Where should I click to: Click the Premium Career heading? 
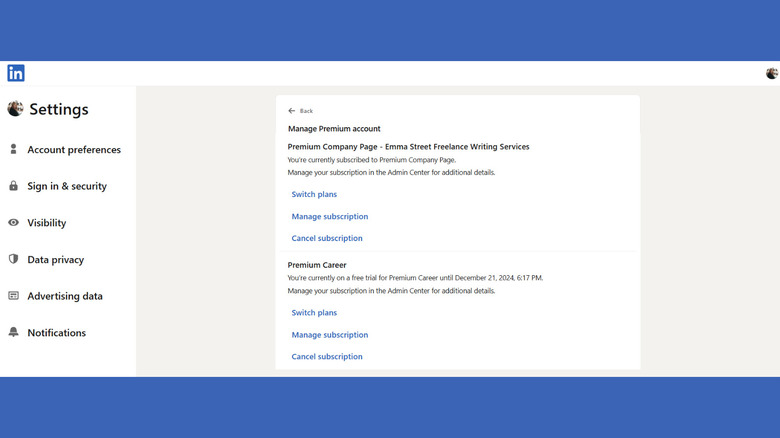tap(316, 265)
